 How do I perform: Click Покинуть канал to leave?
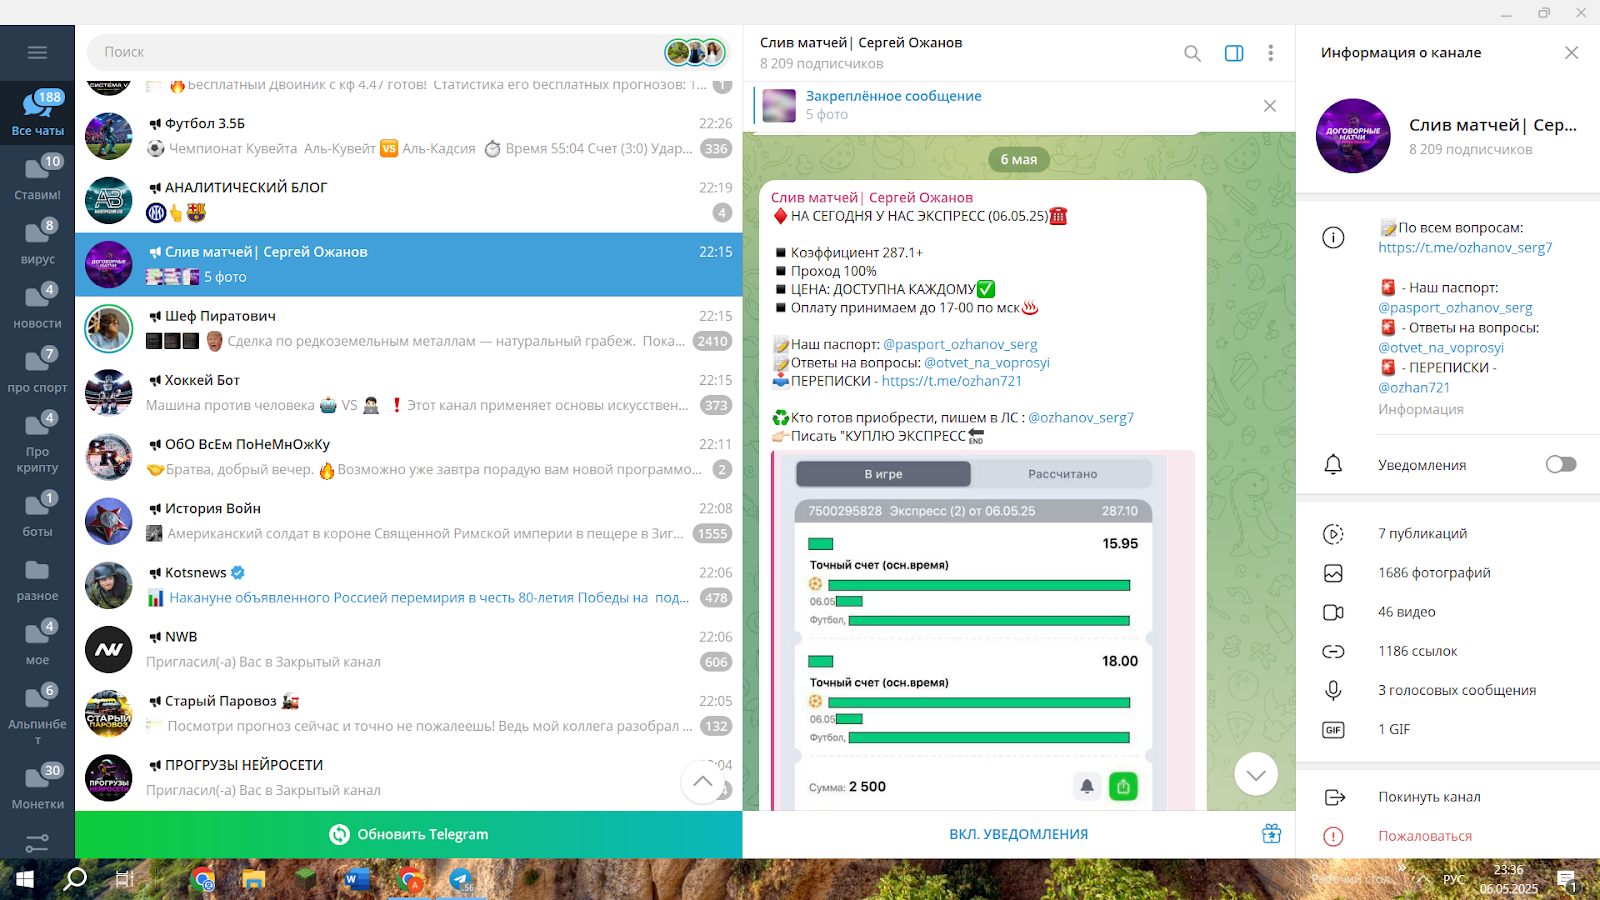tap(1429, 797)
